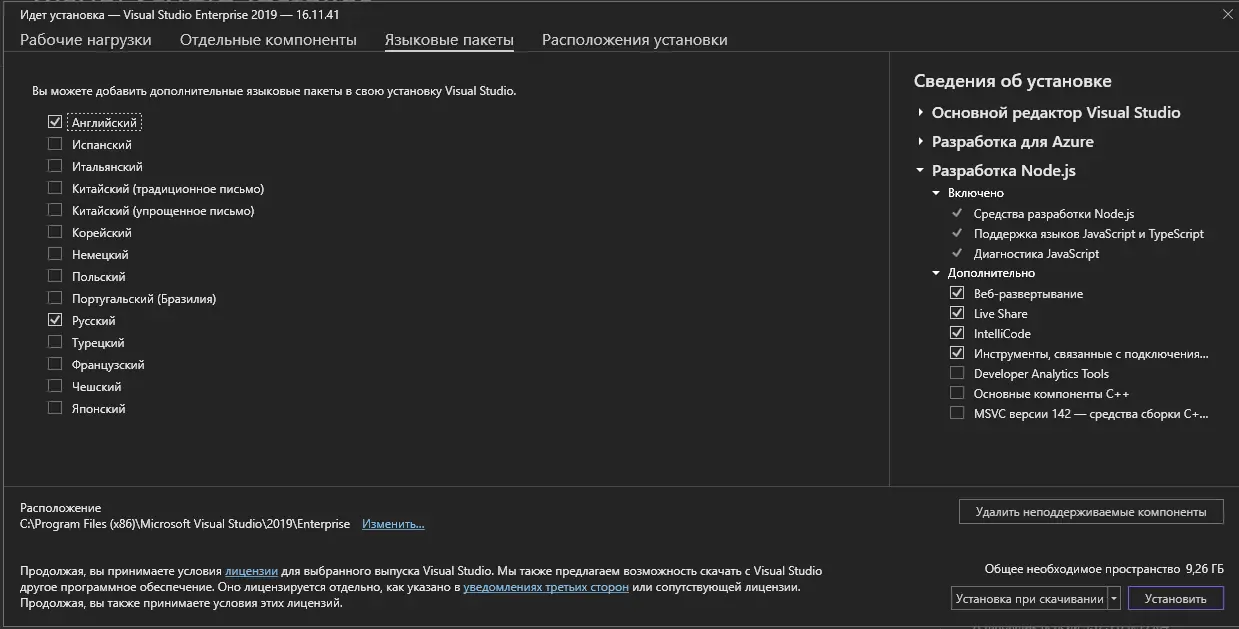Viewport: 1239px width, 629px height.
Task: Click Удалить неподдерживаемые компоненты button
Action: (1090, 511)
